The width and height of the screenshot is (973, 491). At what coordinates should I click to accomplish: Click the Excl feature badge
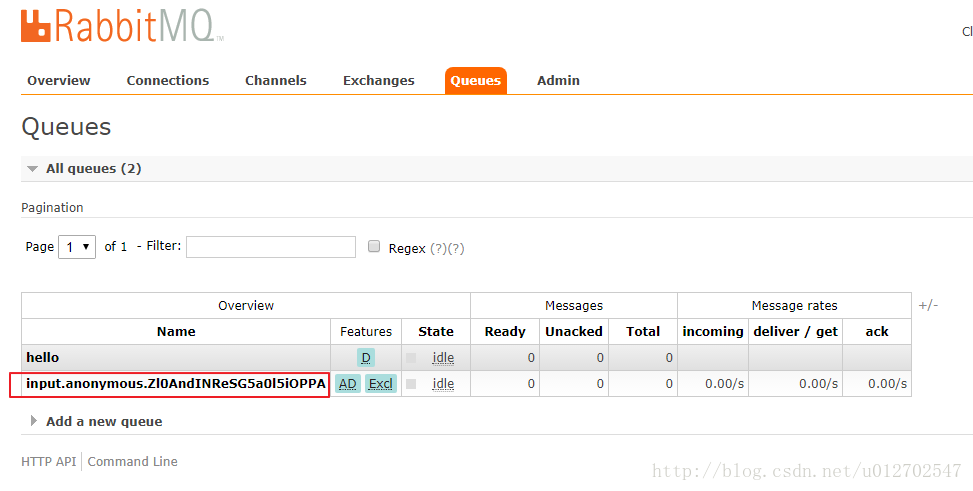tap(381, 384)
